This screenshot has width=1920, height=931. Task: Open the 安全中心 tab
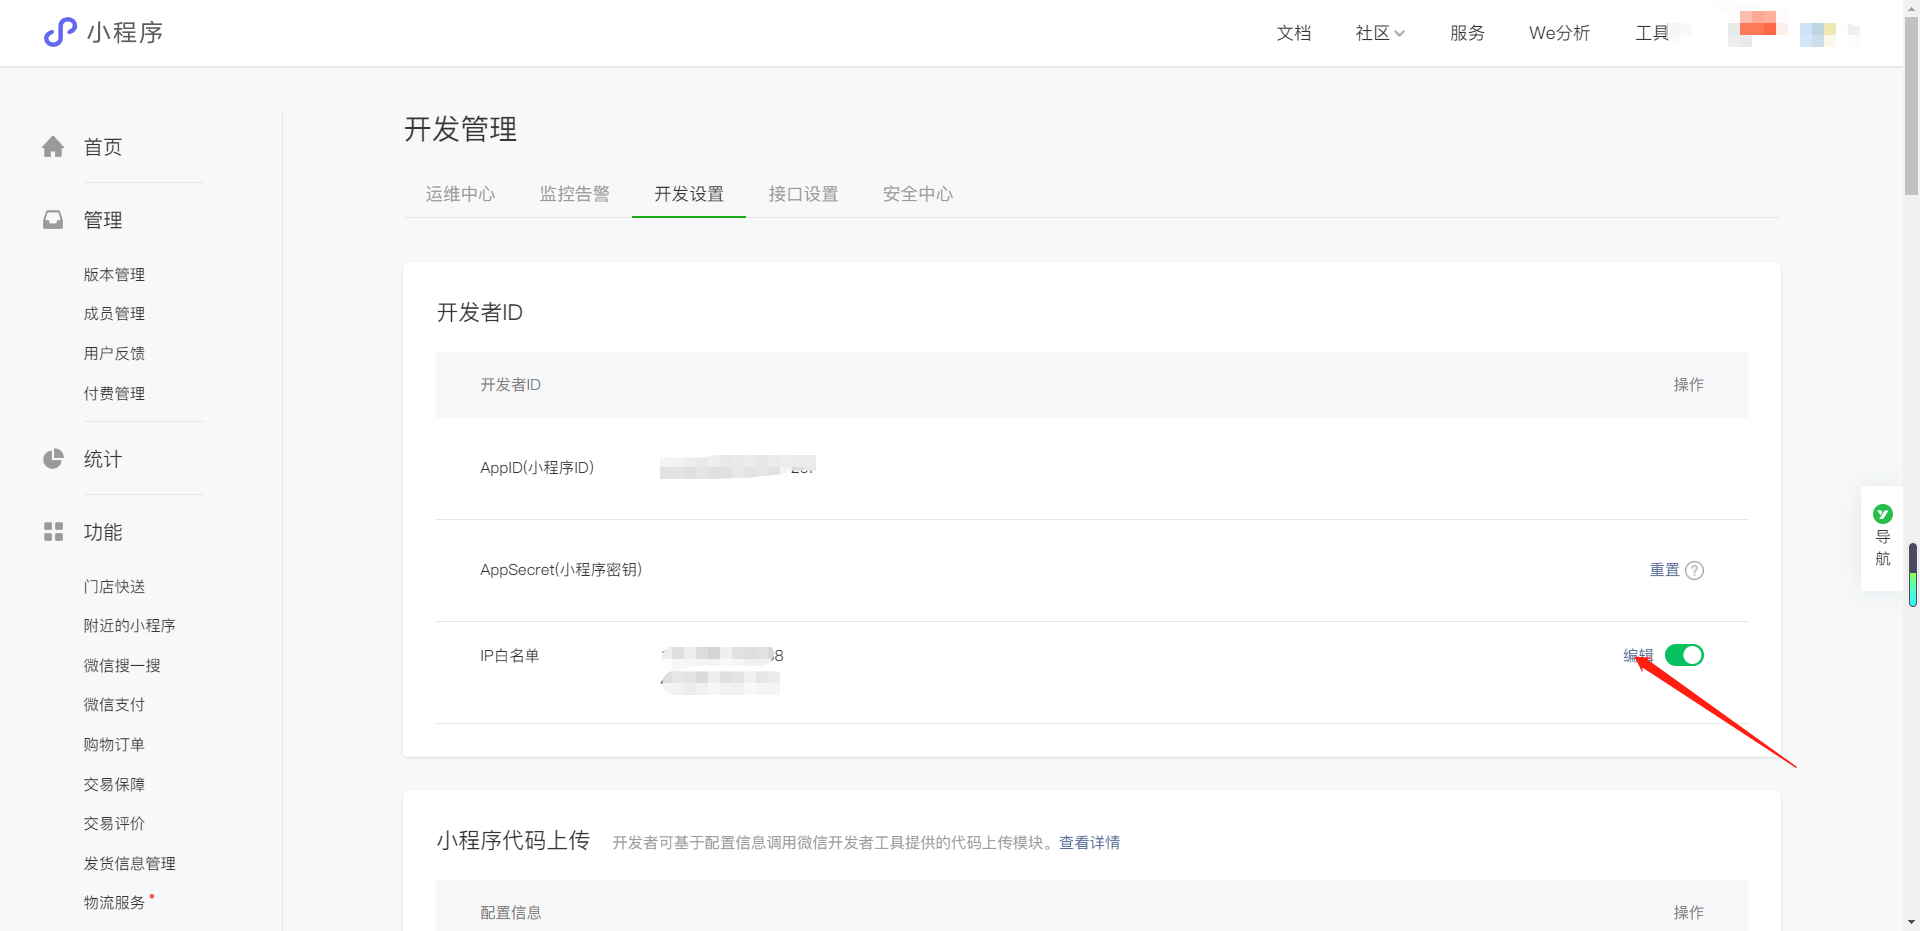tap(917, 194)
